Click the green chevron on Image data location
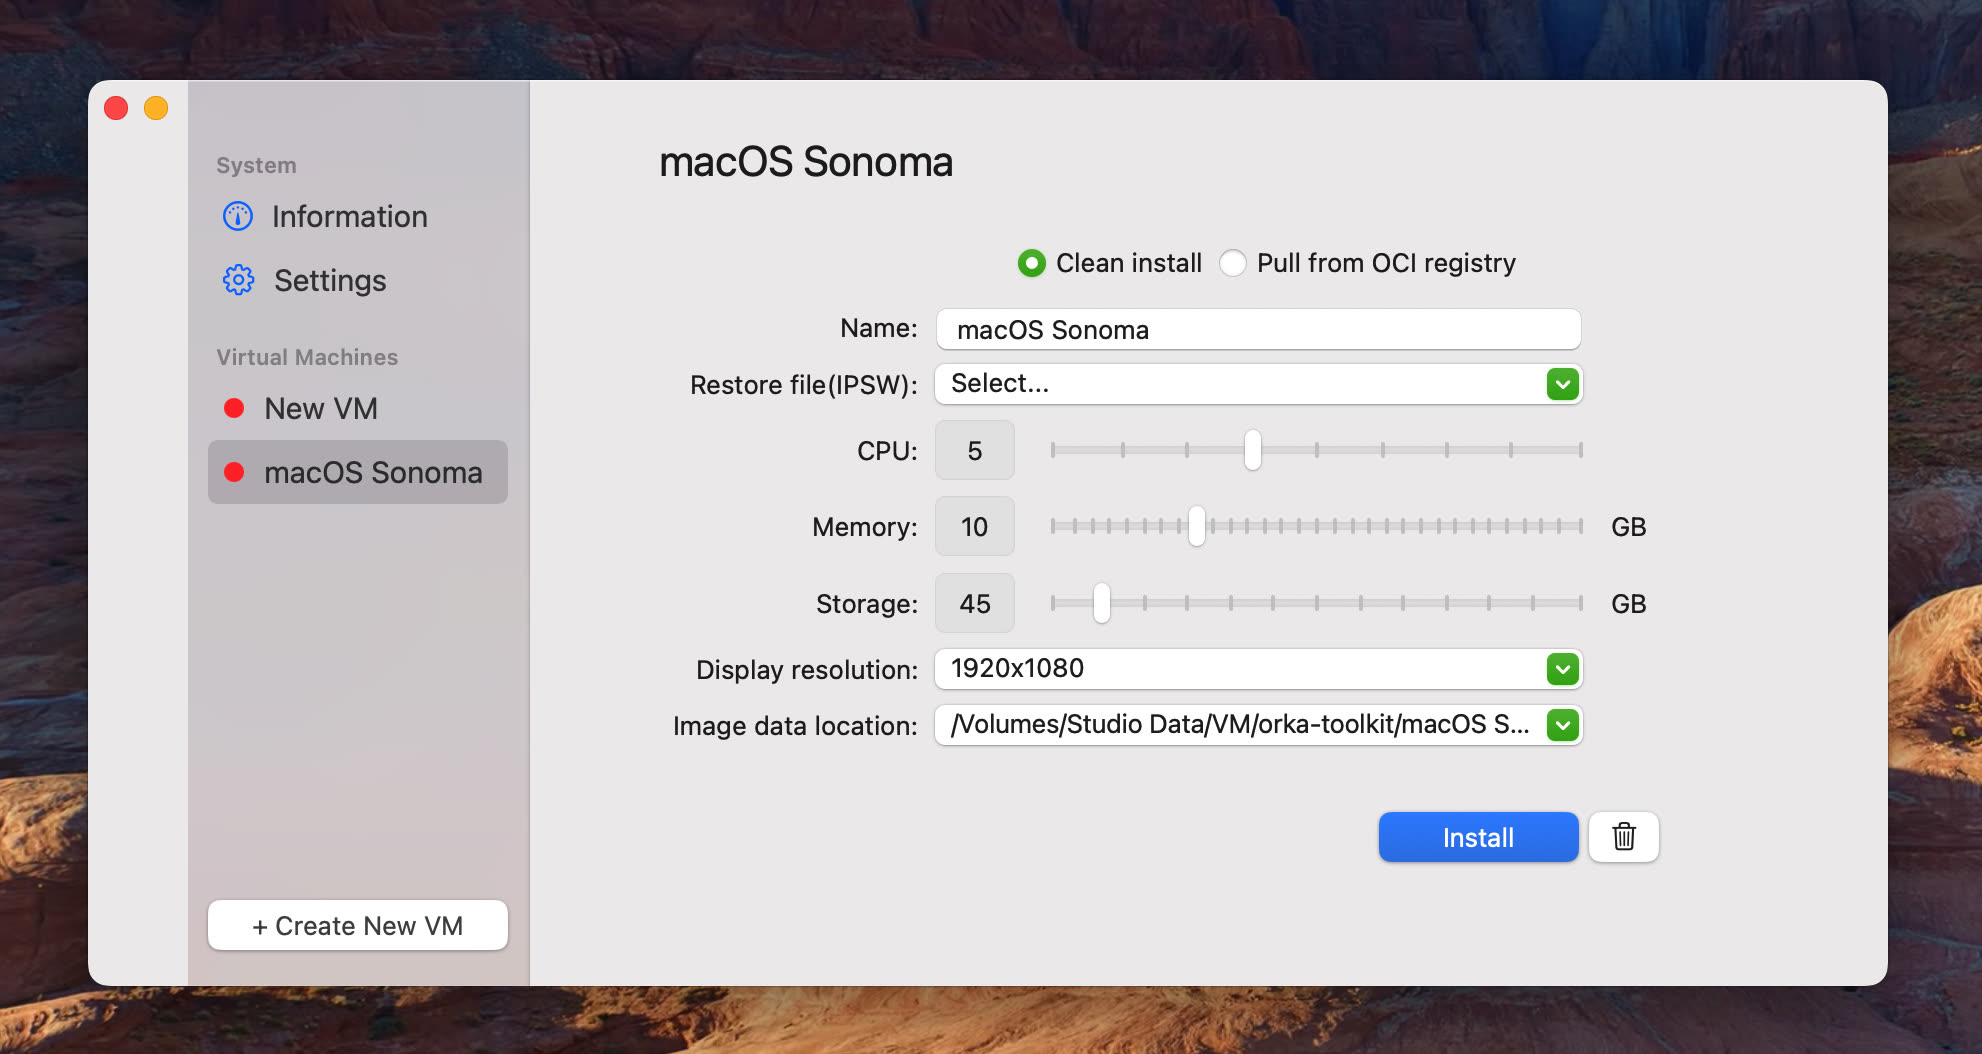 1561,725
